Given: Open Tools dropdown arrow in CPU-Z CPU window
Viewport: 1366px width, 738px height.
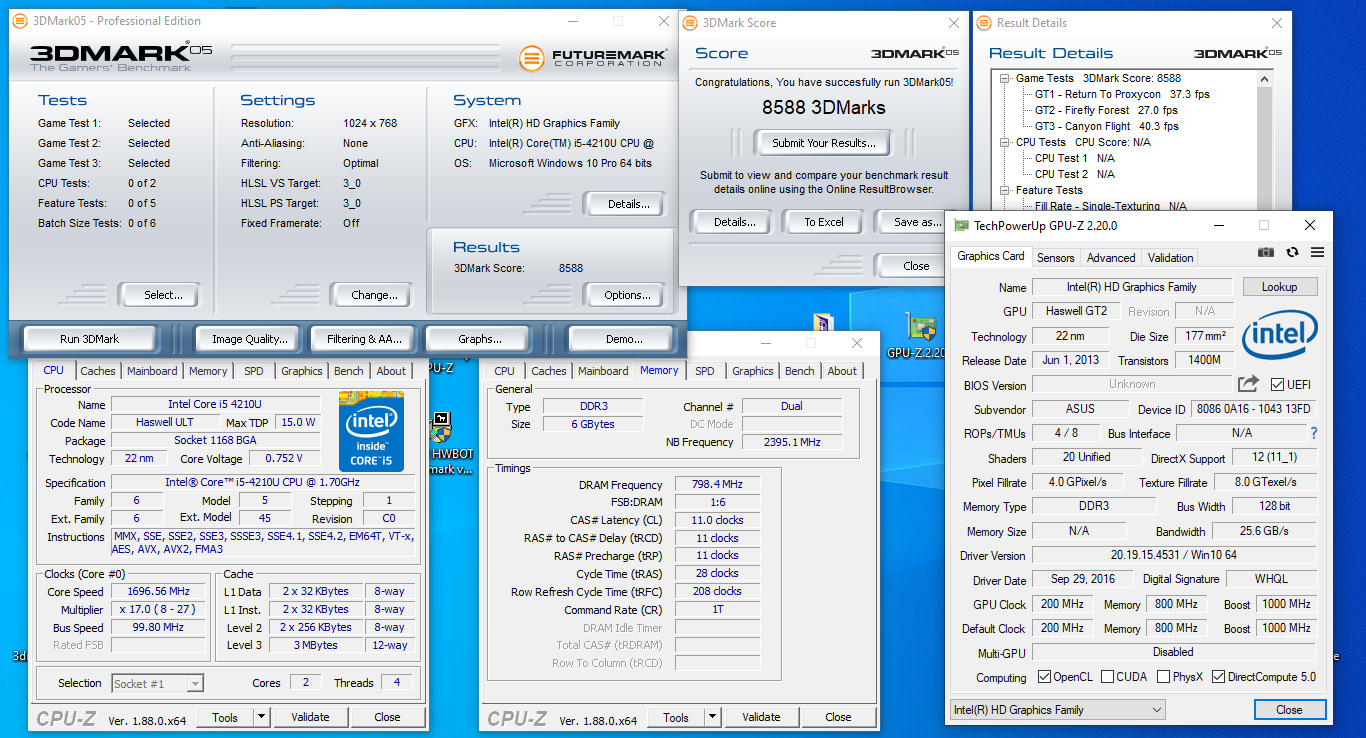Looking at the screenshot, I should pyautogui.click(x=261, y=717).
